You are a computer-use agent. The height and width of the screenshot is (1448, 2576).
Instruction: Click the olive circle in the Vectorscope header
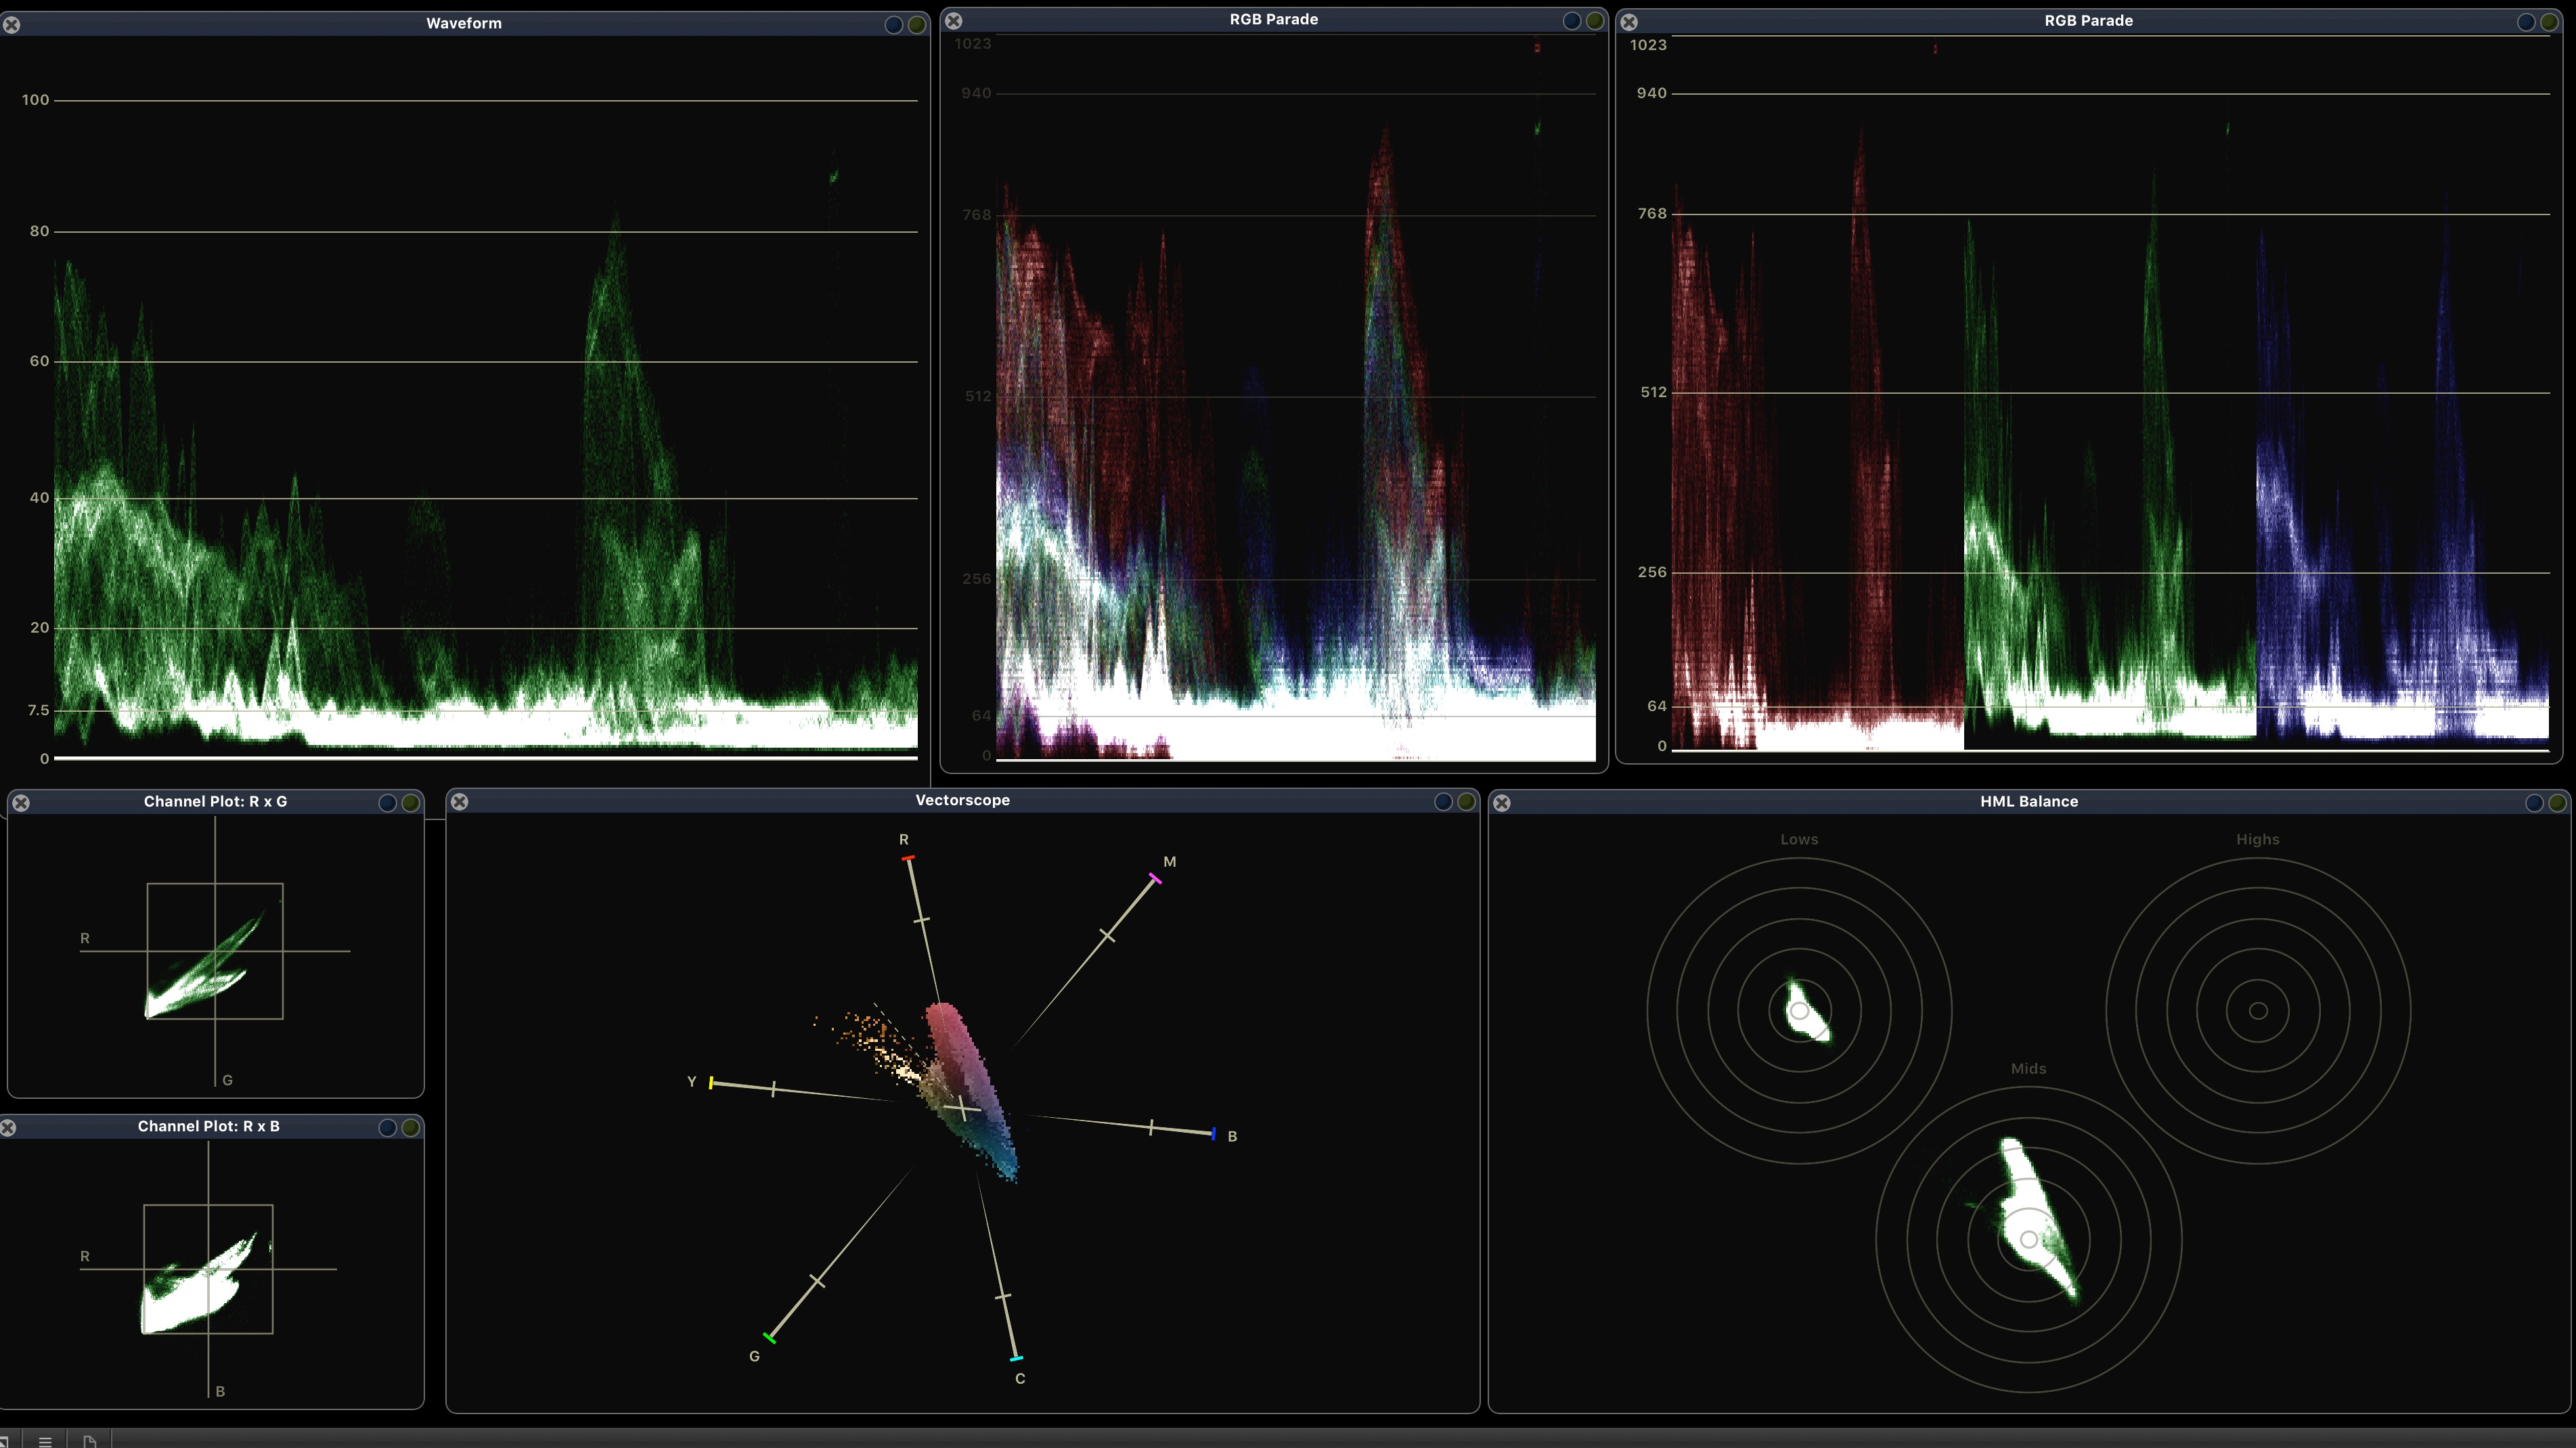point(1466,801)
